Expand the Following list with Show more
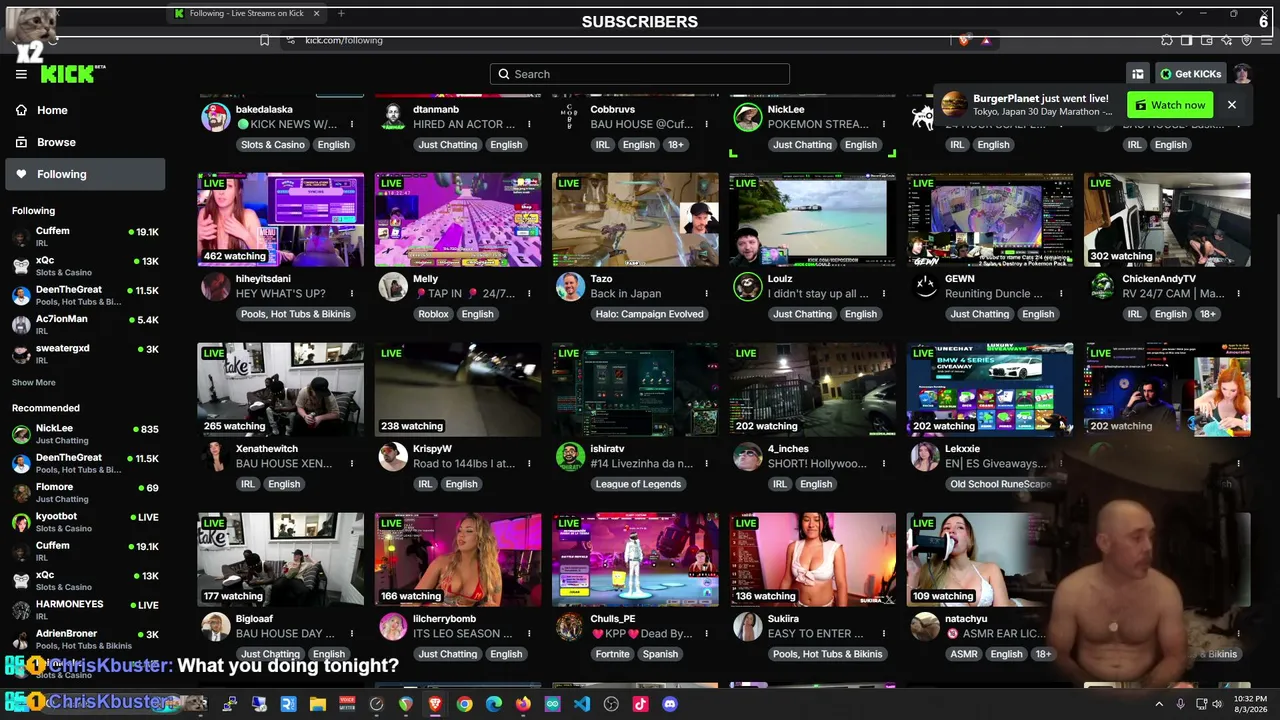This screenshot has height=720, width=1280. 34,382
